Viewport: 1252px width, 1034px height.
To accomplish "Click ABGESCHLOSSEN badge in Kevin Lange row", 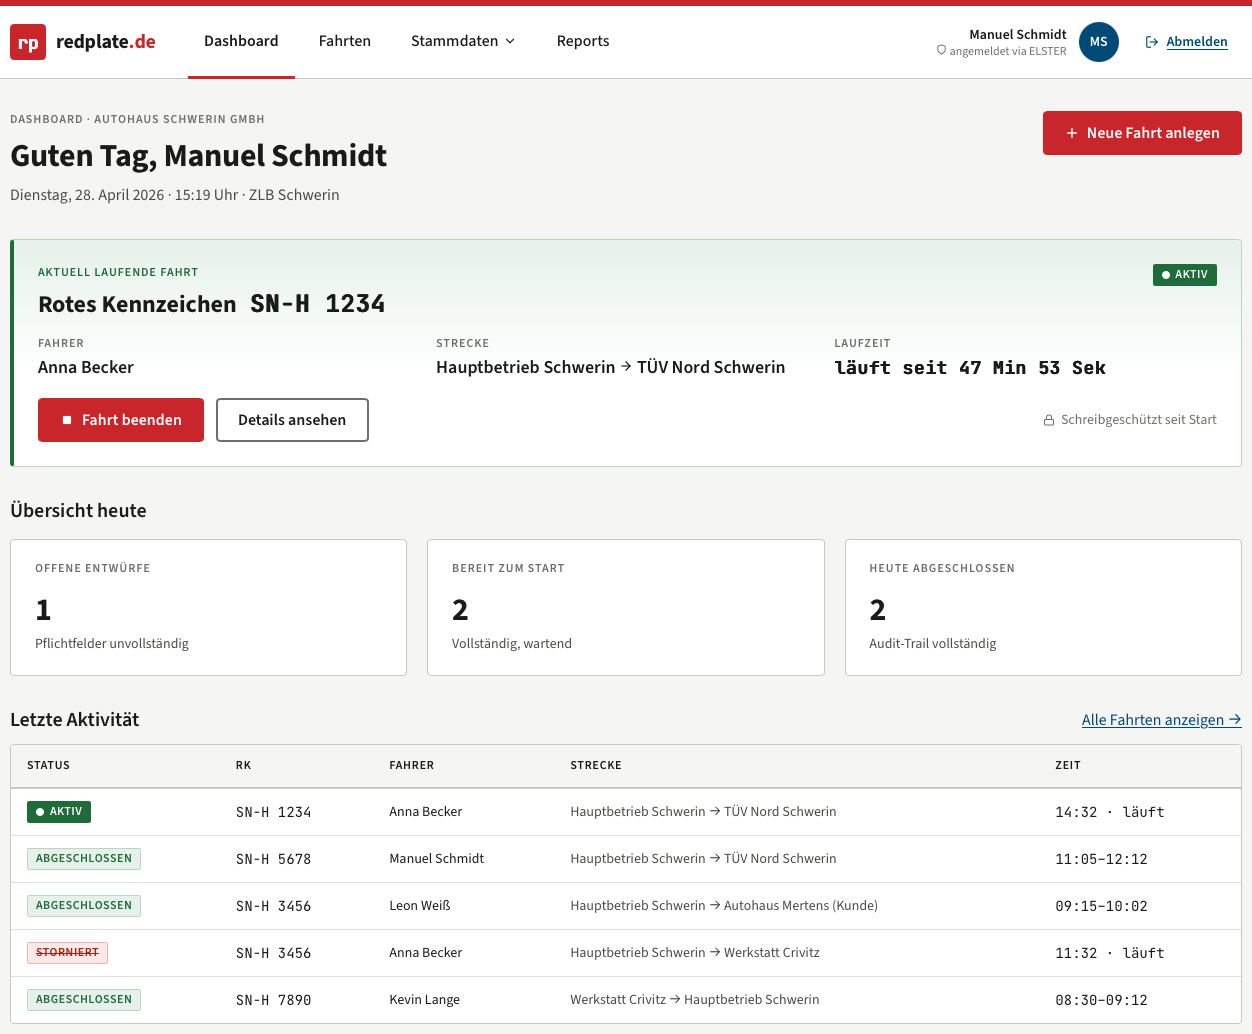I will pos(84,1000).
